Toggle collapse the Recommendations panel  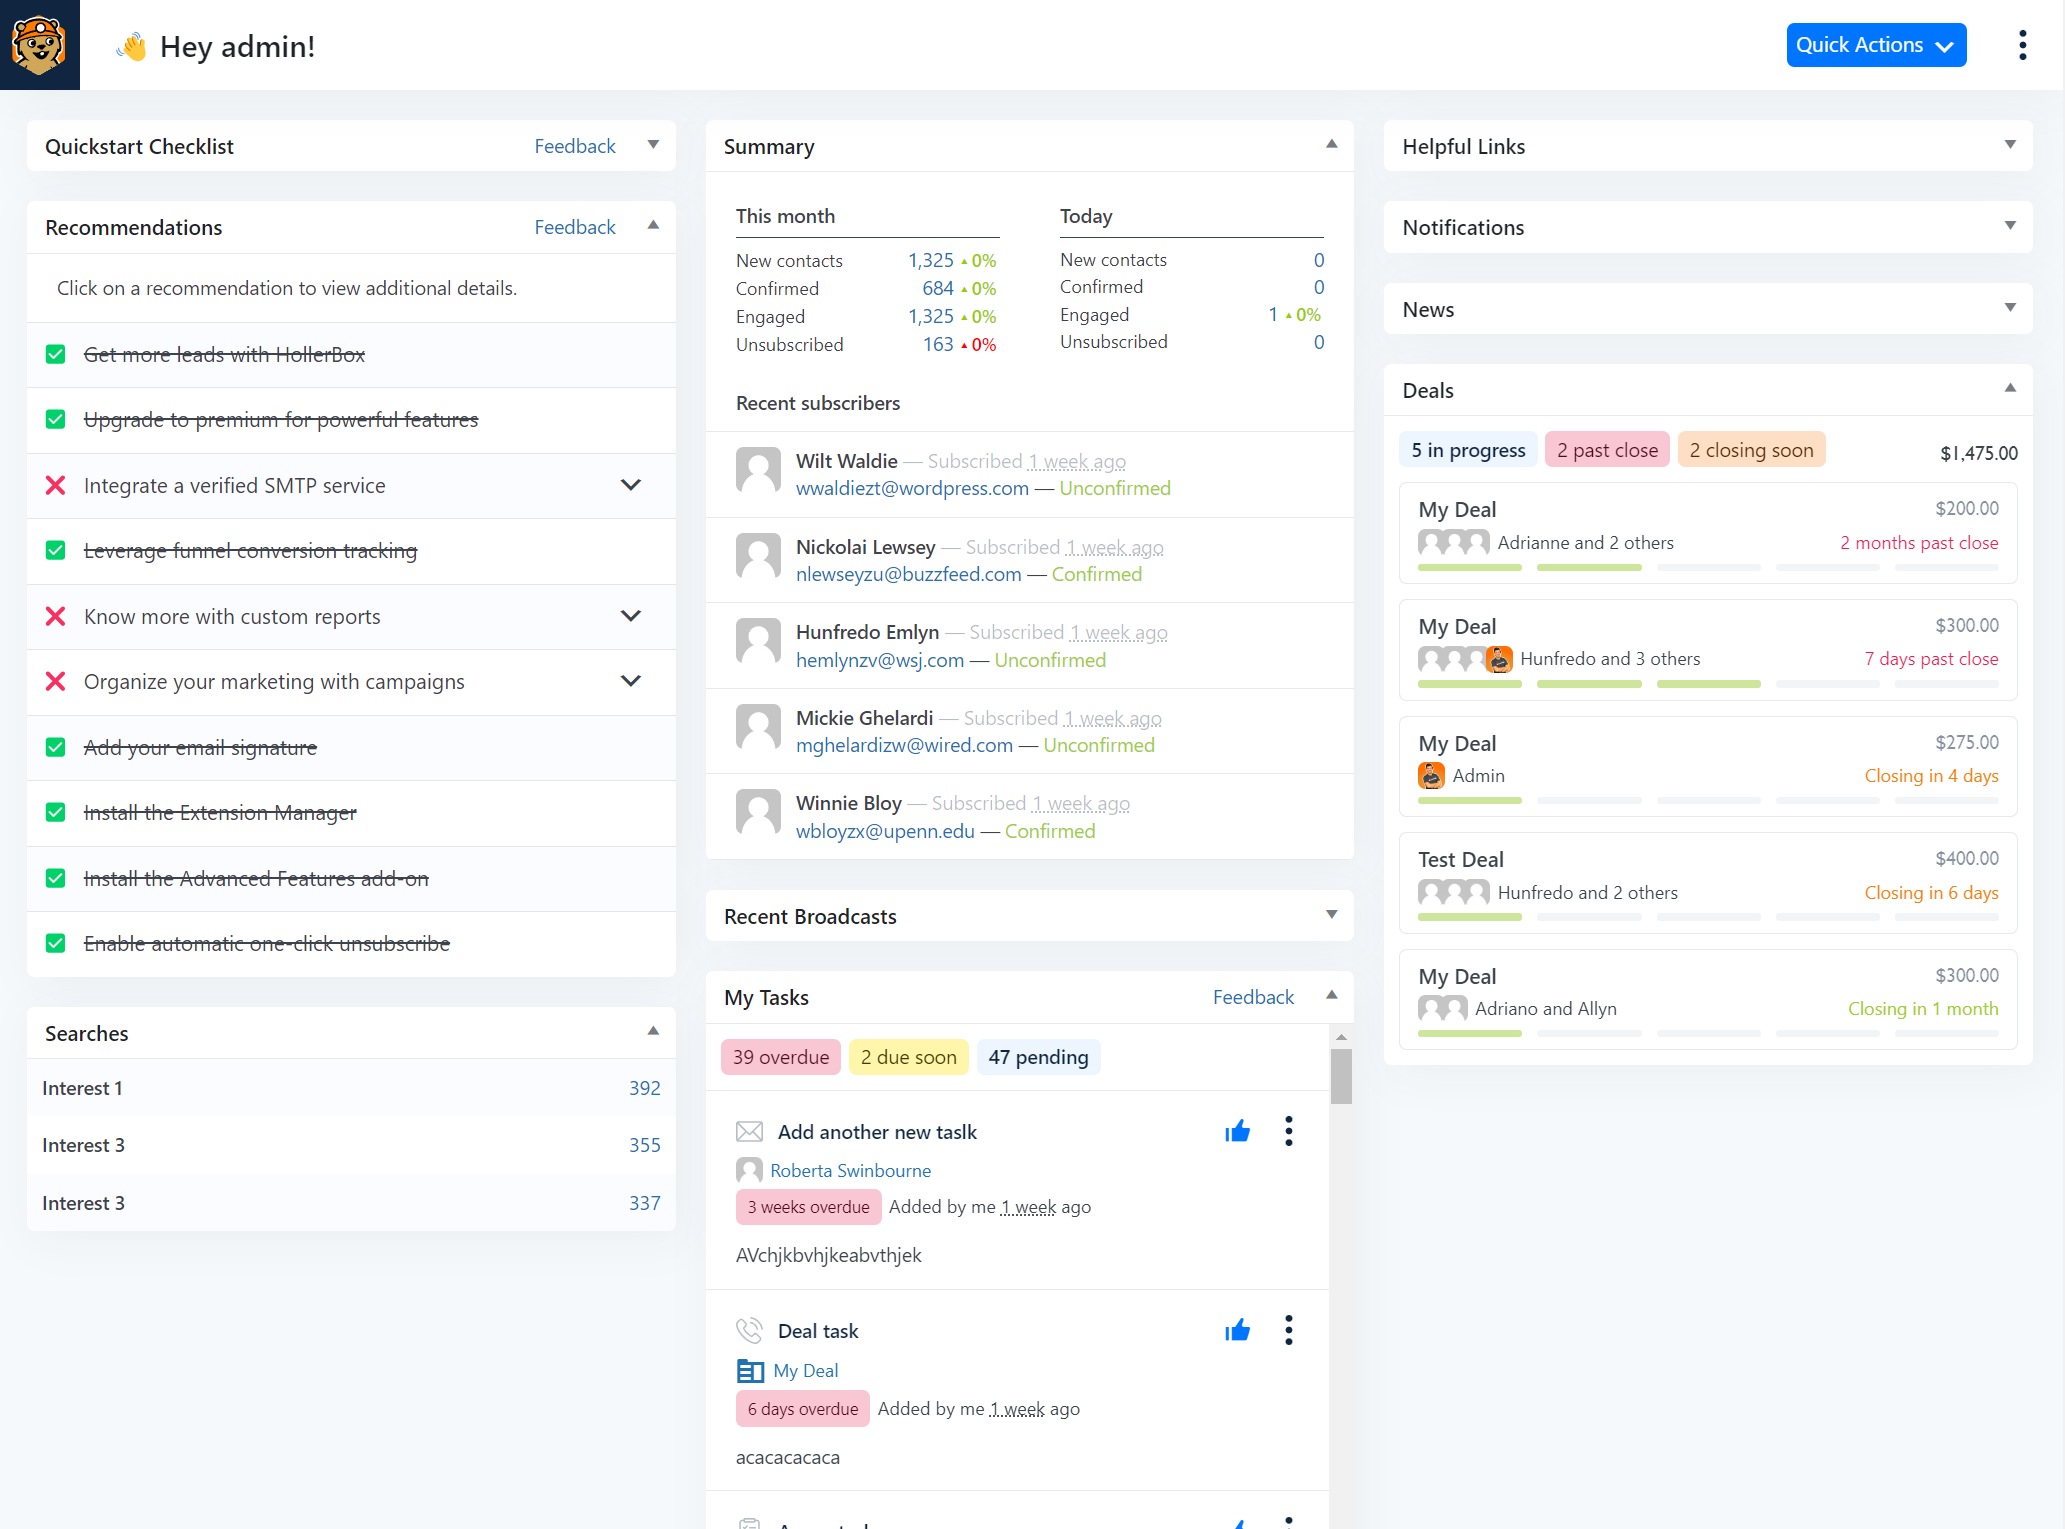(654, 225)
